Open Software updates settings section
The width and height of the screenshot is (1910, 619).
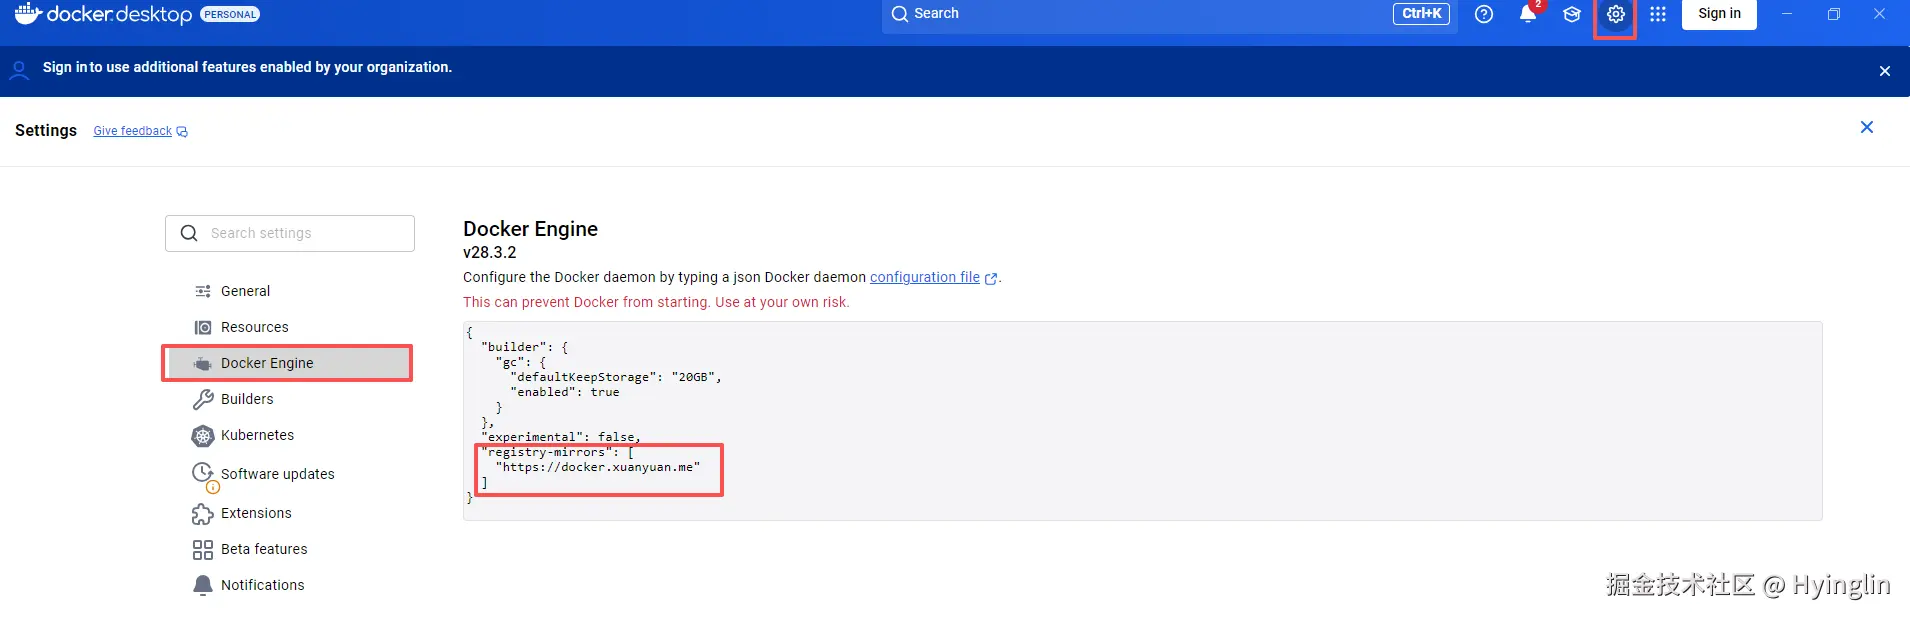point(290,474)
